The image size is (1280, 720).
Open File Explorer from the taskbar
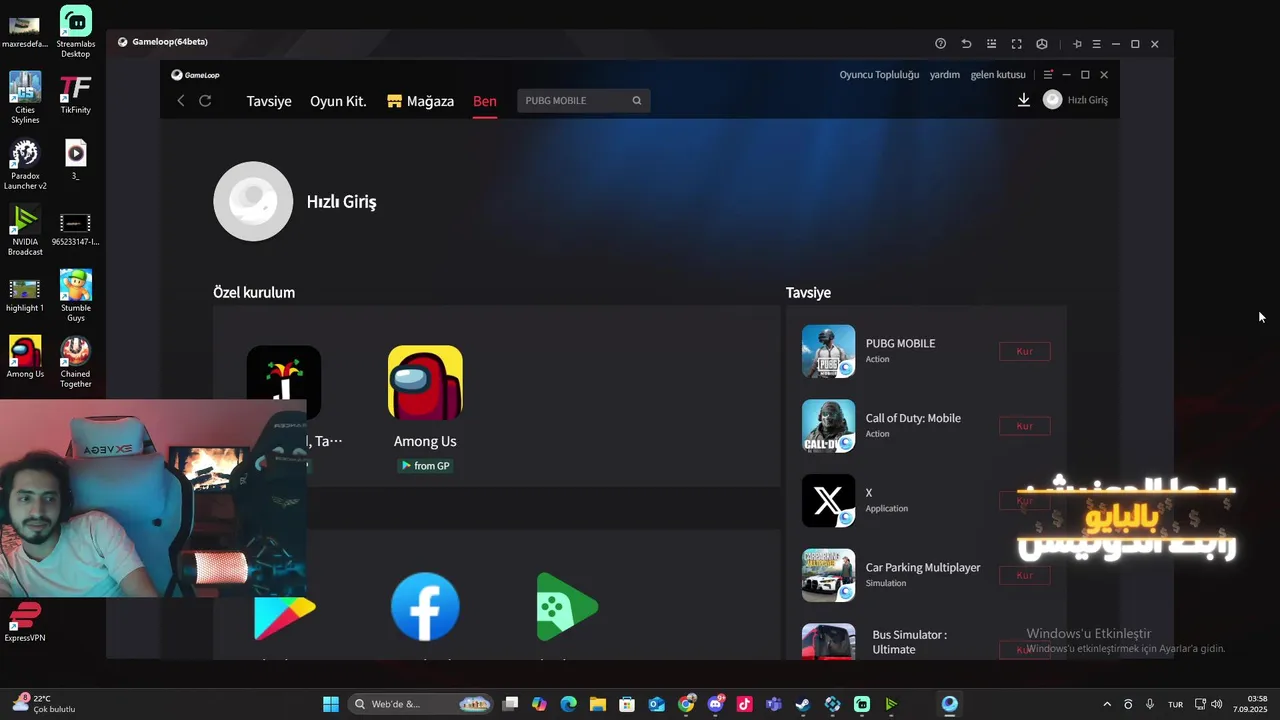point(598,704)
